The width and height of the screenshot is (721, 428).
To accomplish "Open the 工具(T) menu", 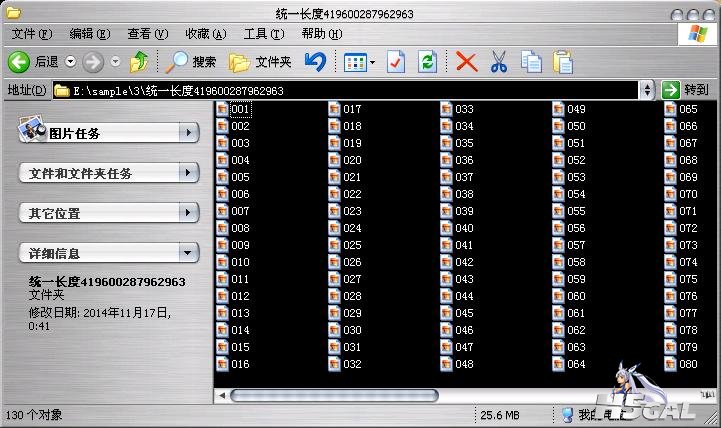I will [264, 34].
